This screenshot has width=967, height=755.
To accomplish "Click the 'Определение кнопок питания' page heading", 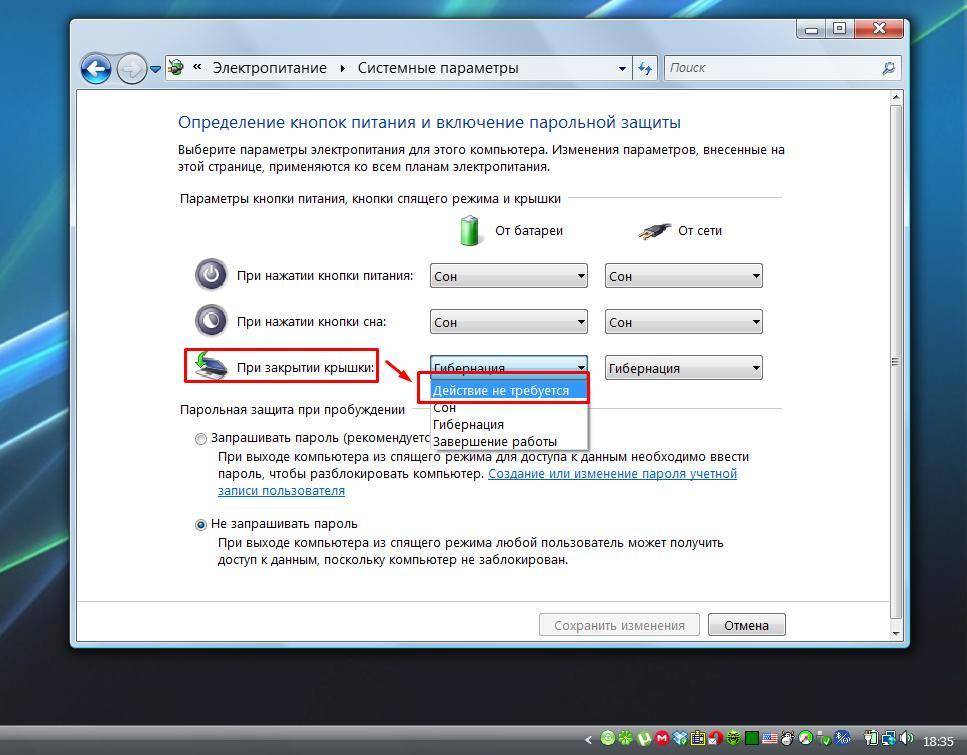I will [429, 122].
